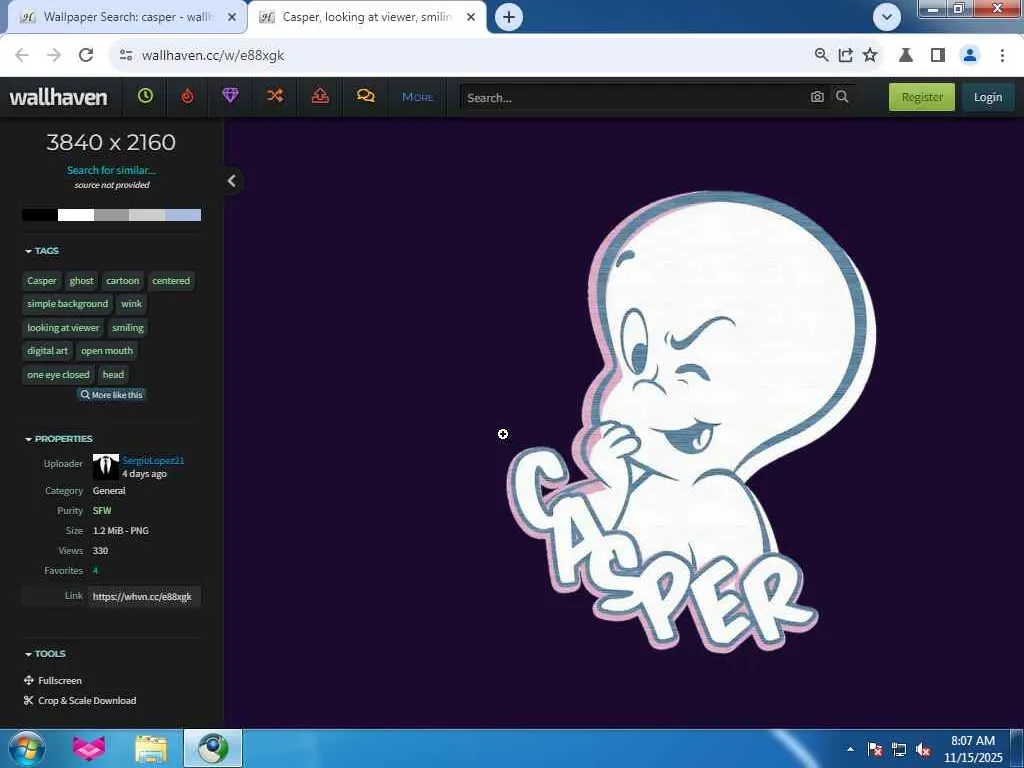
Task: Select the black color swatch
Action: tap(40, 215)
